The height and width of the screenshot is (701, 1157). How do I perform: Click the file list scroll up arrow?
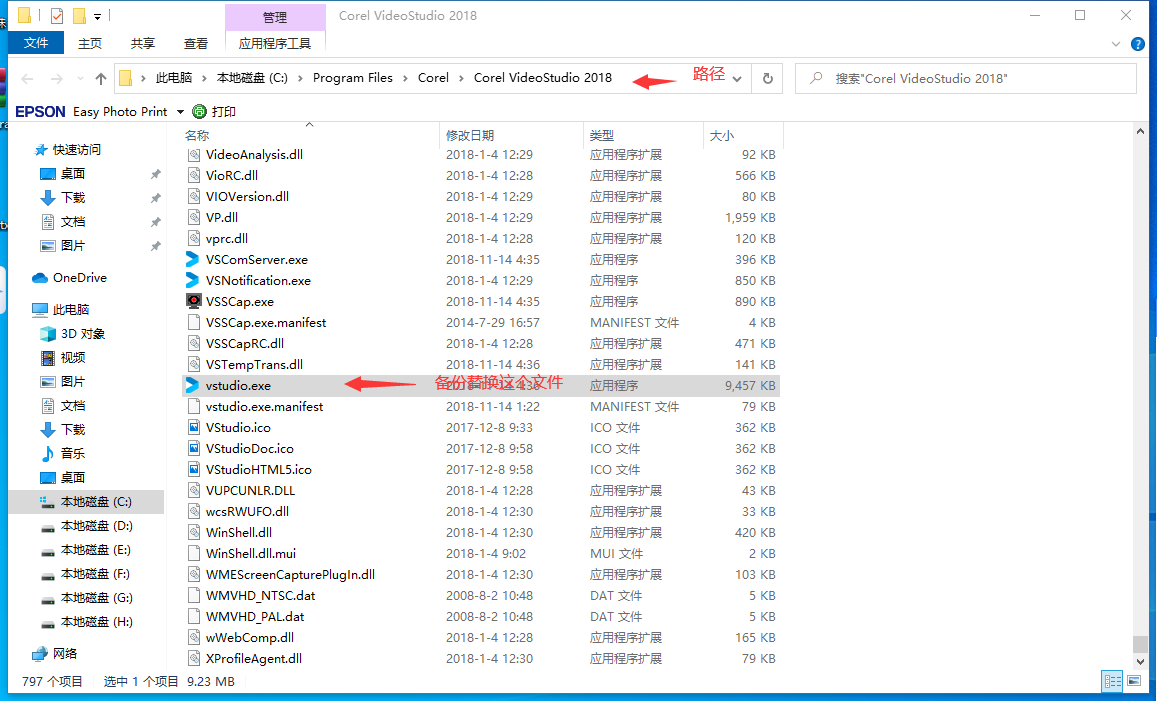(1140, 131)
